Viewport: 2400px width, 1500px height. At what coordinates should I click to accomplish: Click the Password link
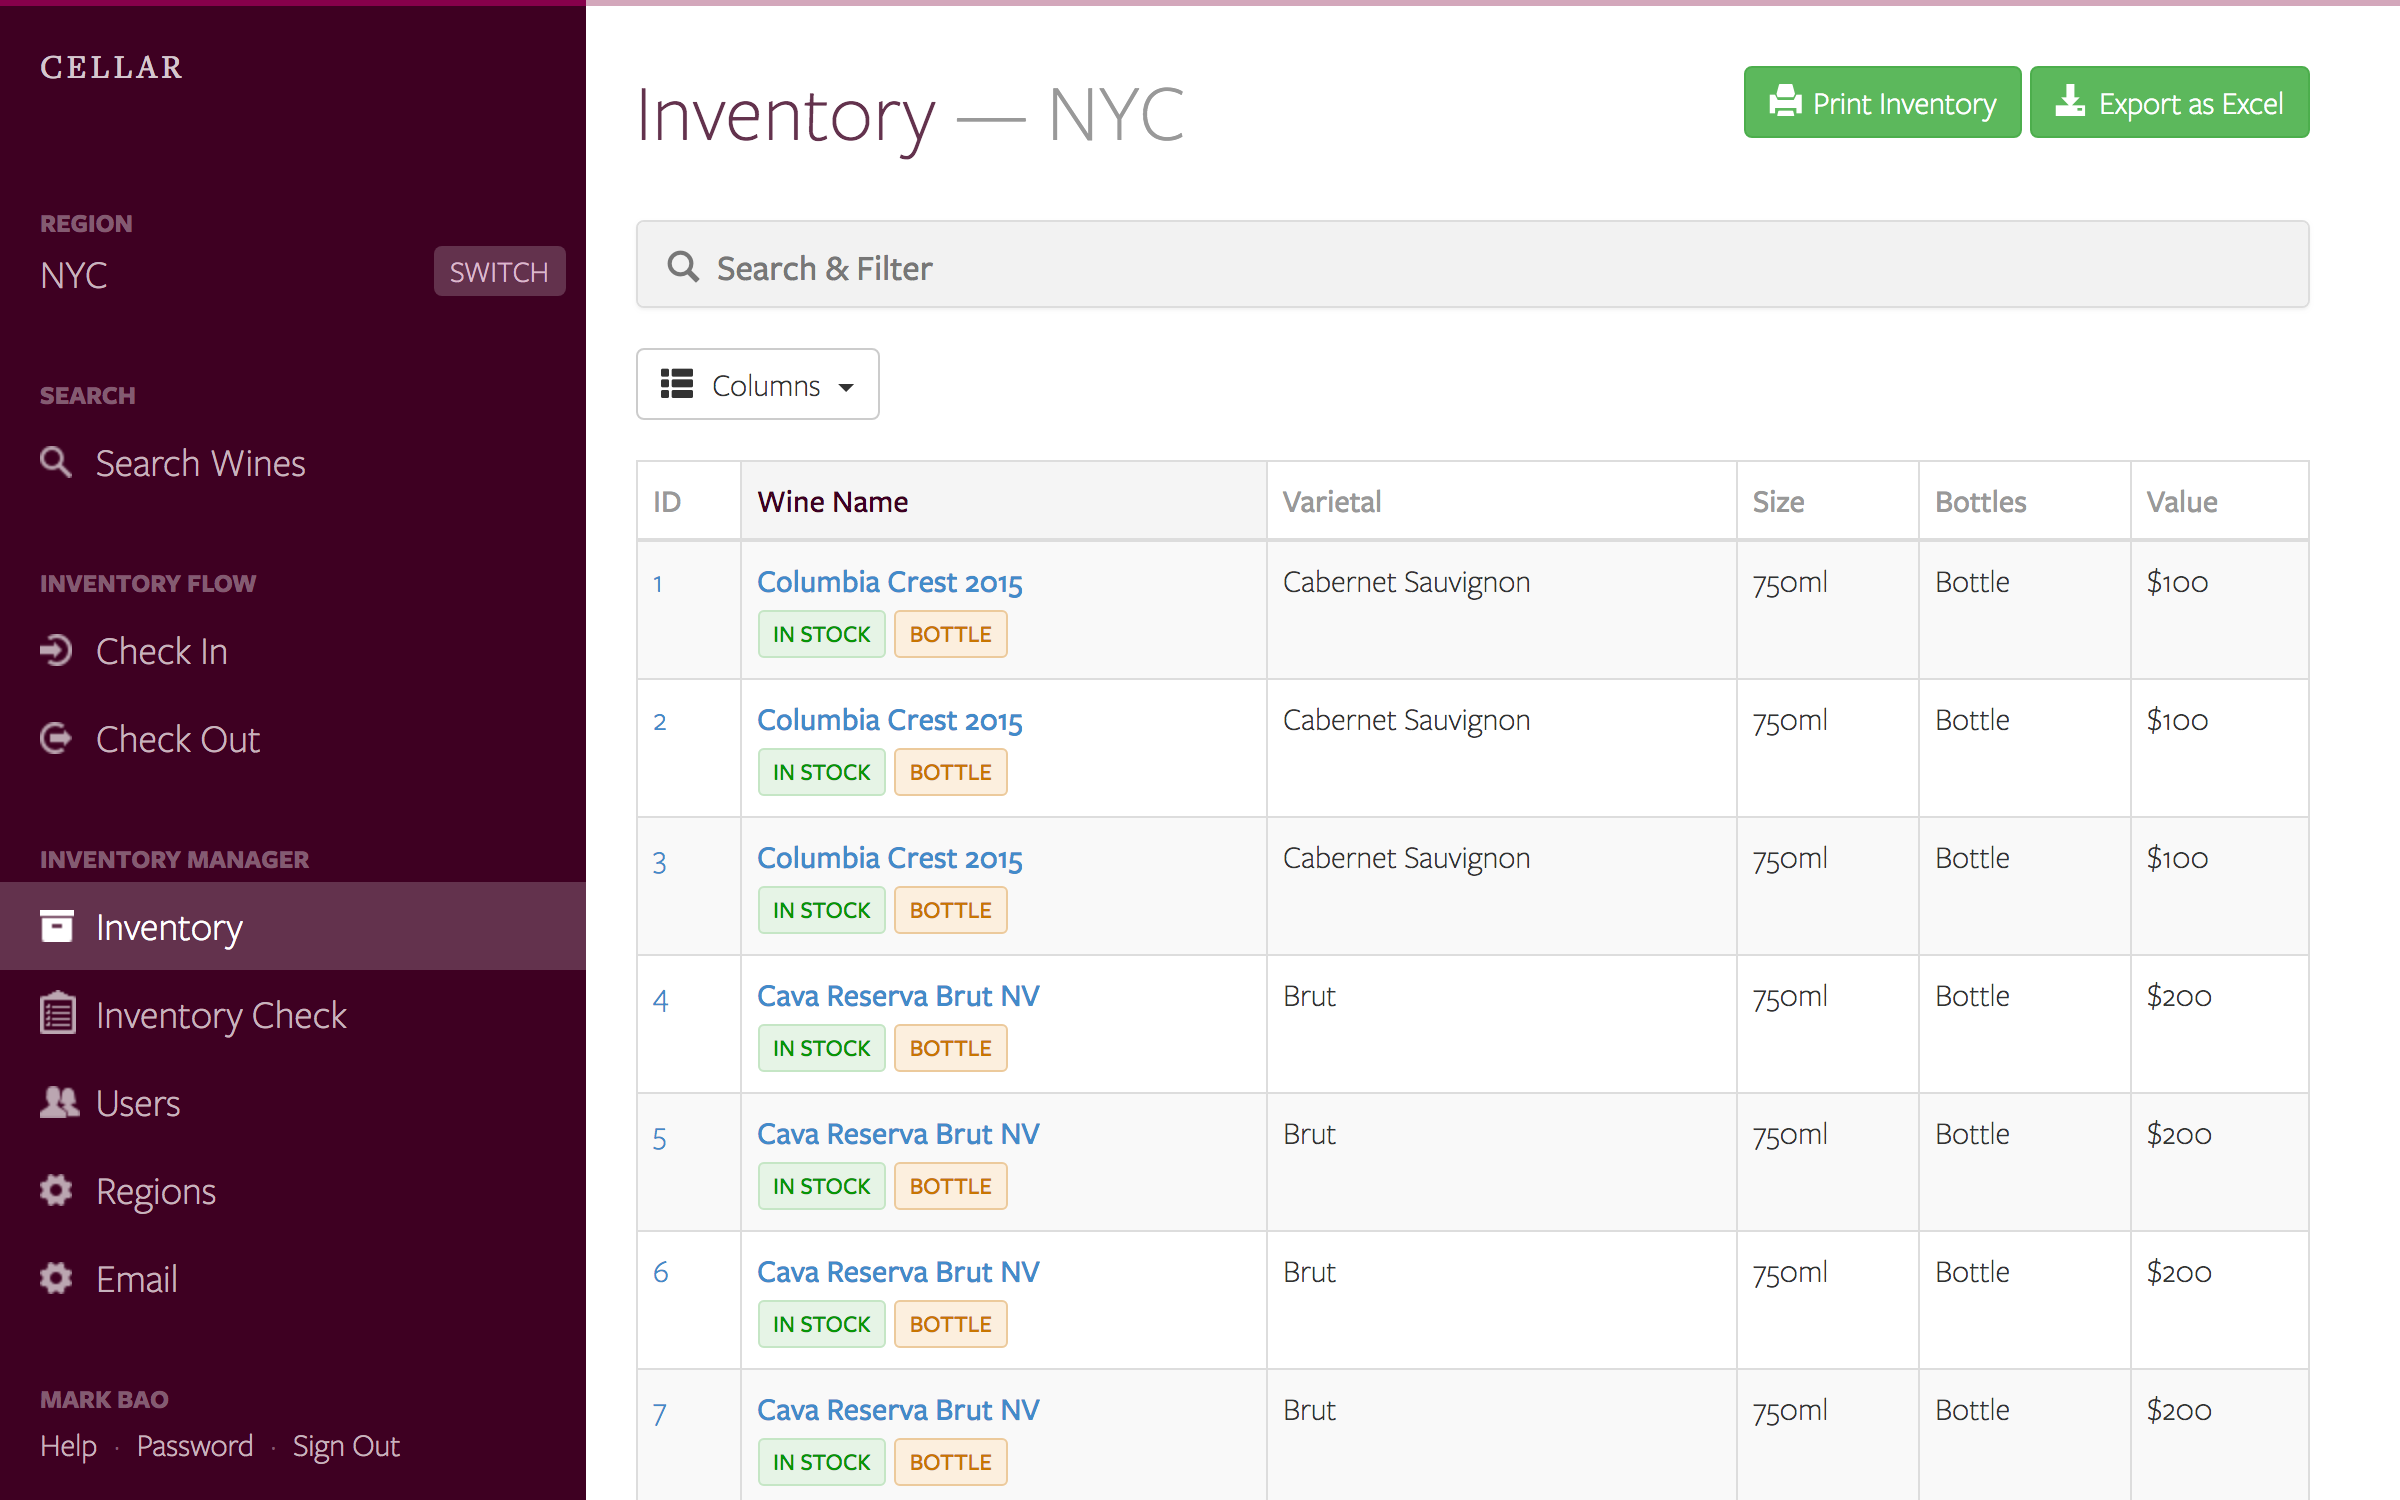click(195, 1445)
